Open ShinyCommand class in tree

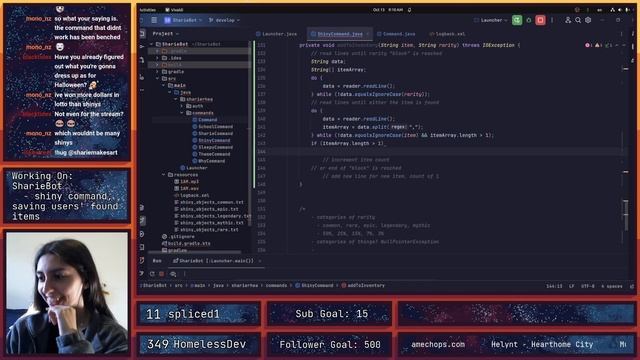pos(211,140)
